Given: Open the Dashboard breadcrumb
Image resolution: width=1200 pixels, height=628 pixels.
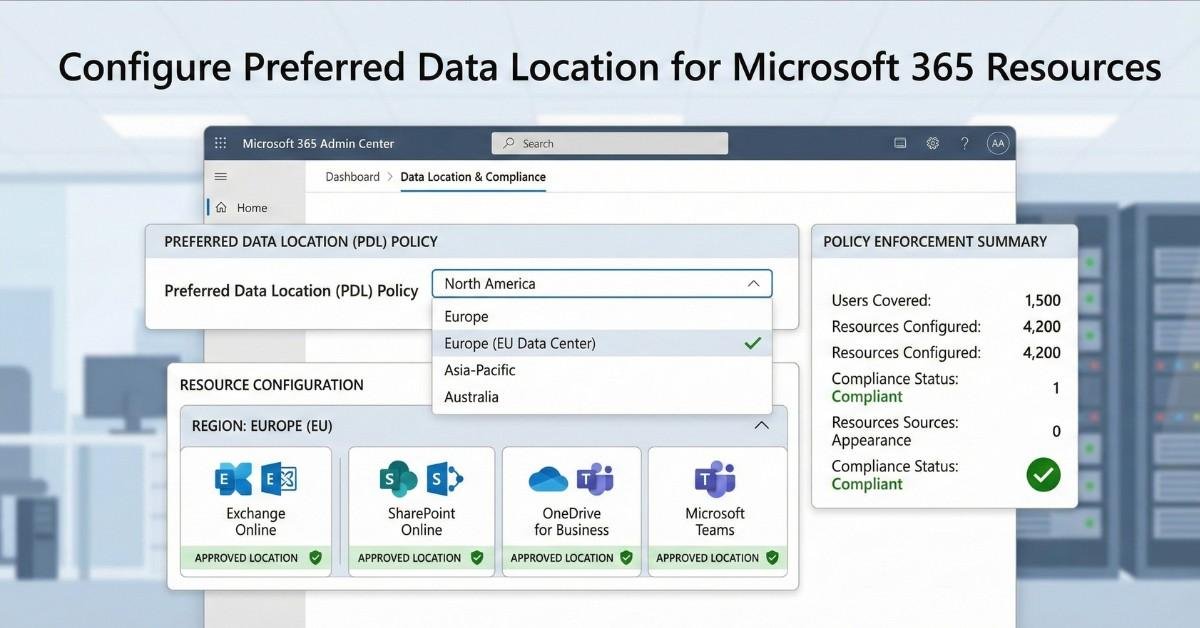Looking at the screenshot, I should [352, 176].
